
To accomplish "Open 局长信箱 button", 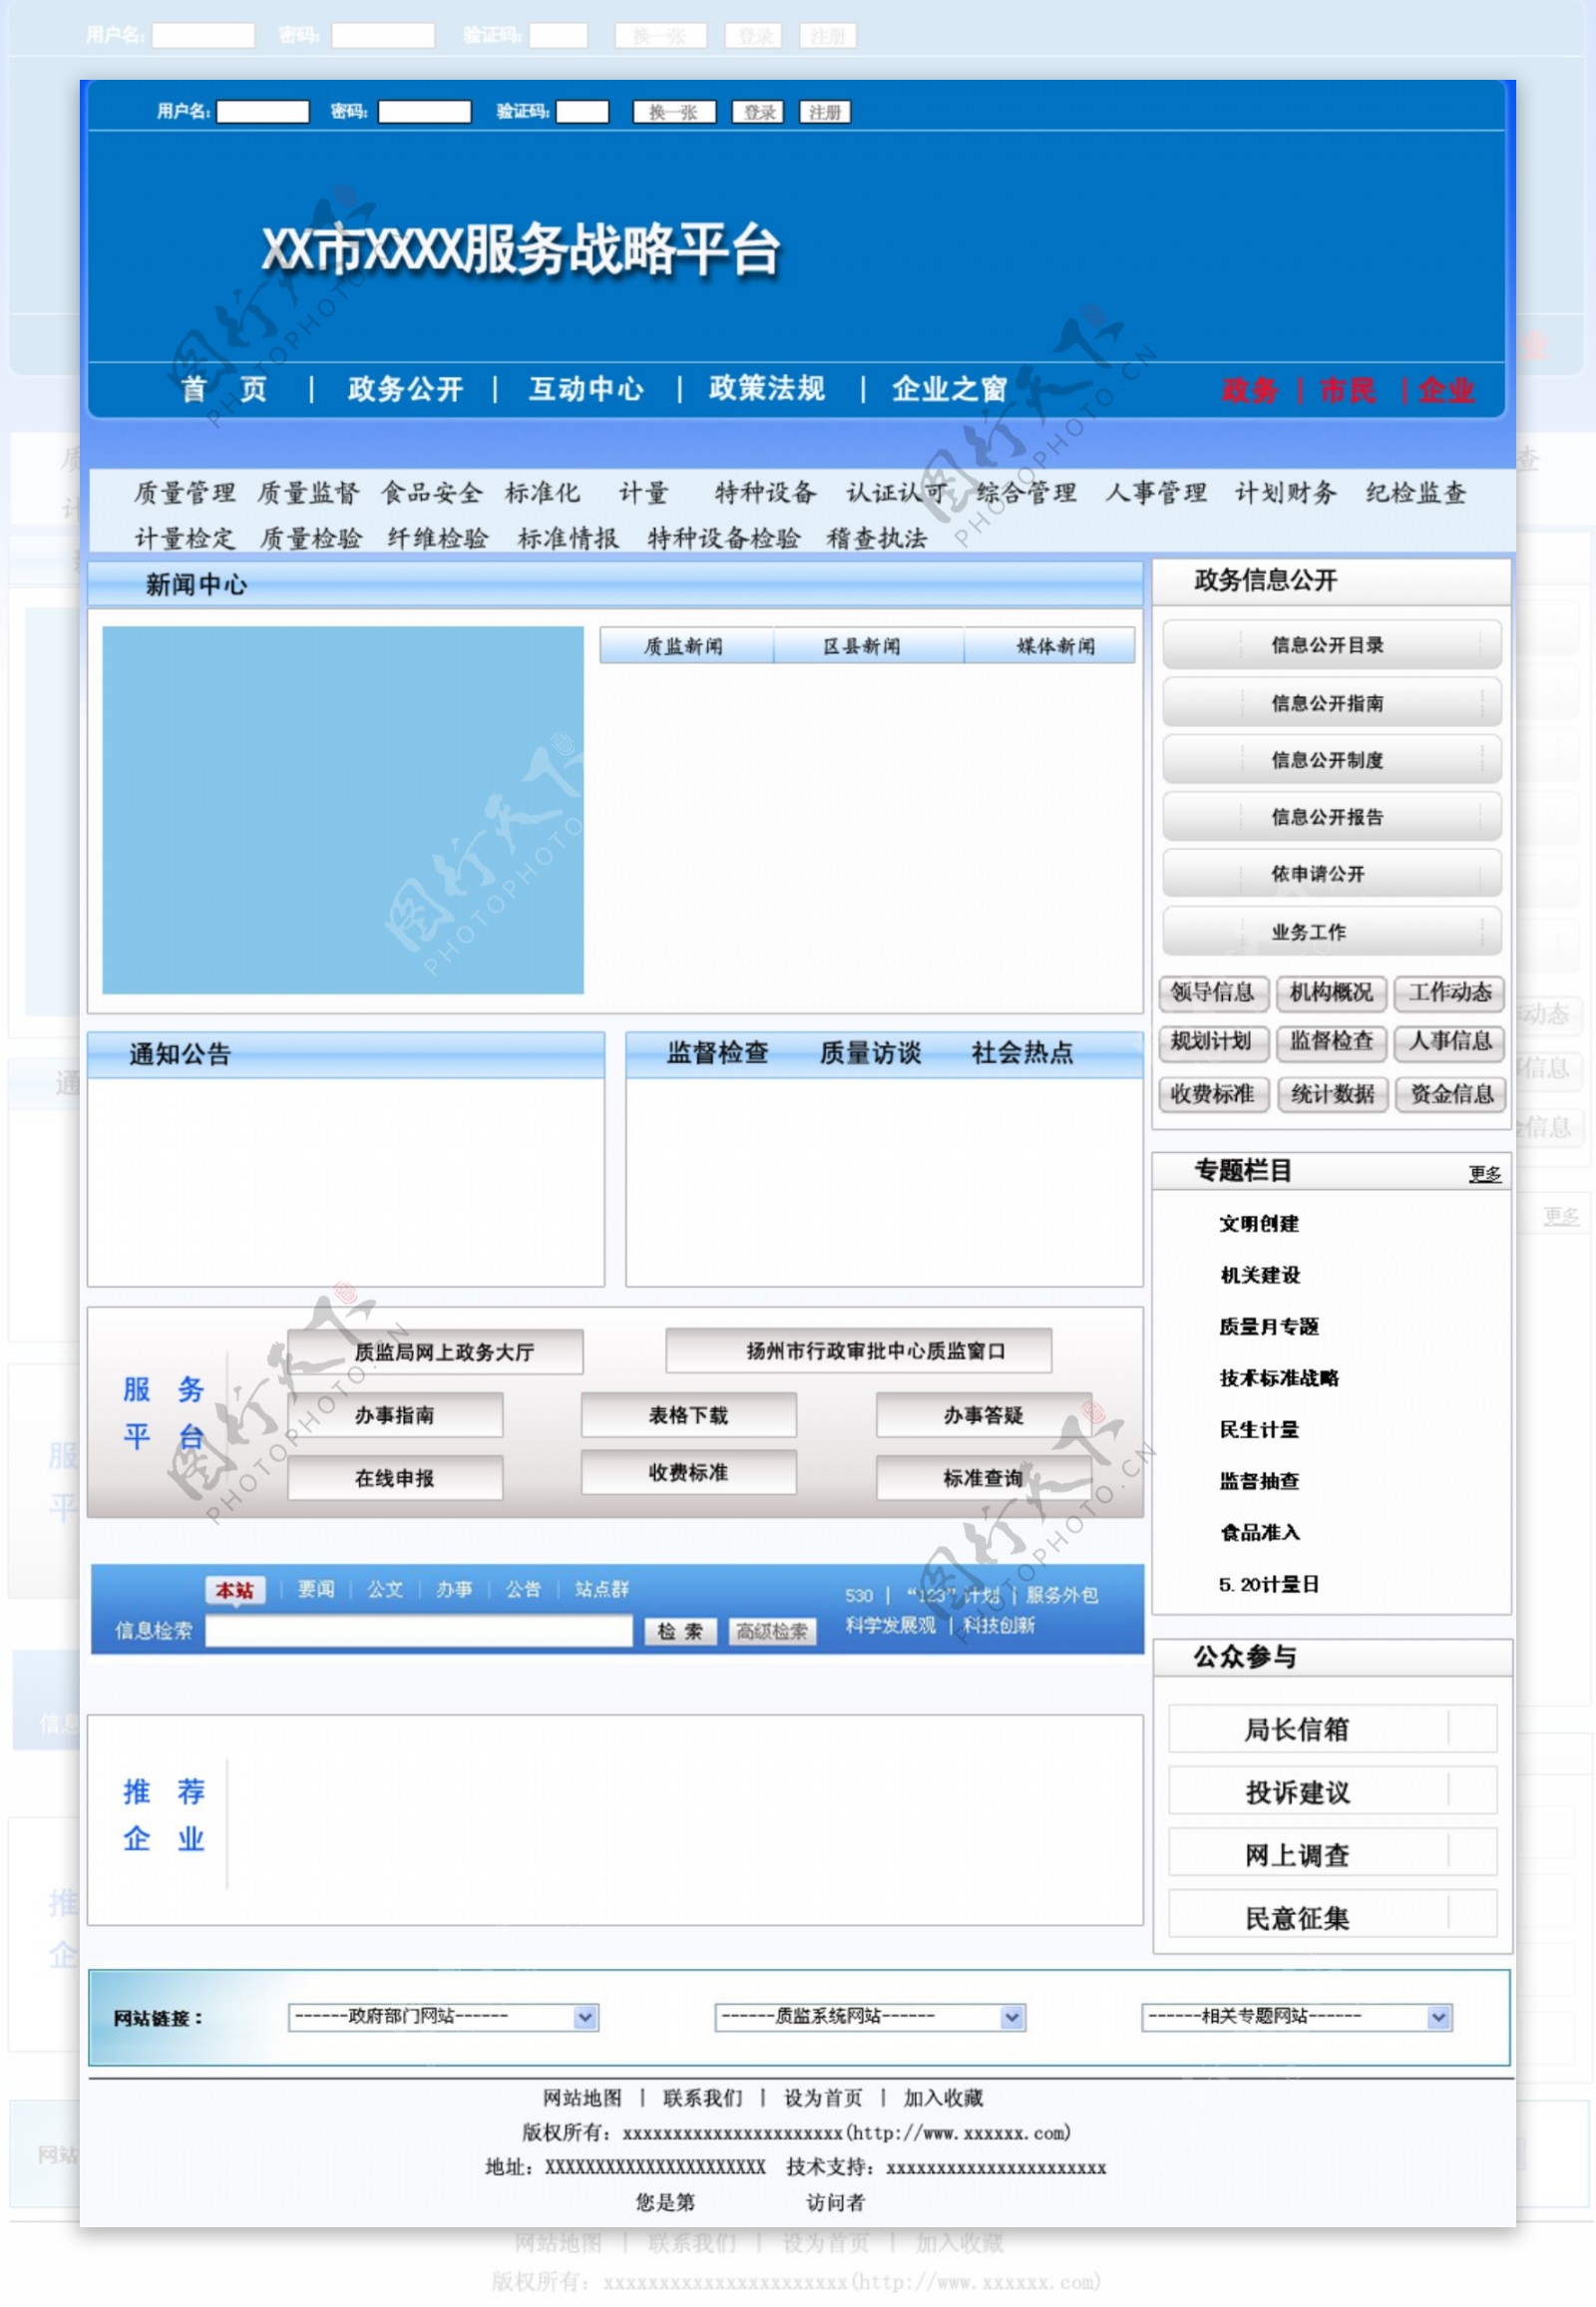I will 1332,1728.
